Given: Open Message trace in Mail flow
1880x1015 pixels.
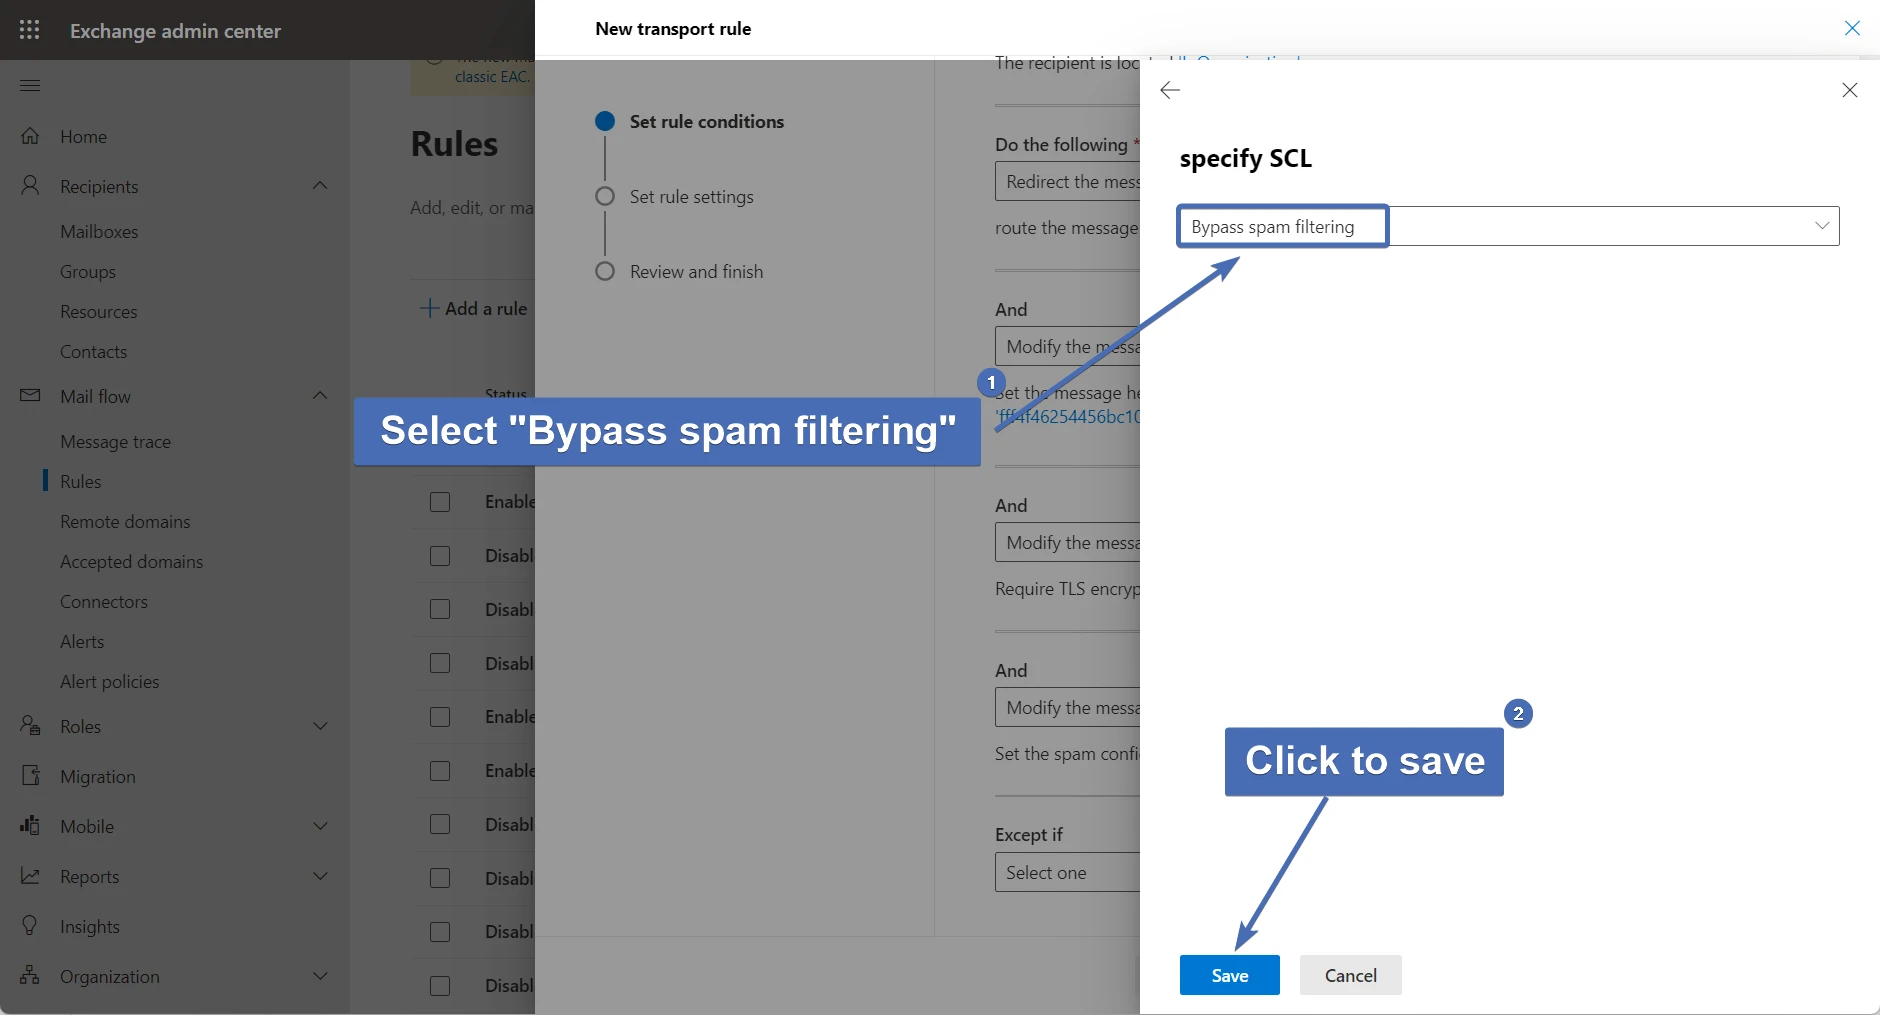Looking at the screenshot, I should (x=115, y=441).
